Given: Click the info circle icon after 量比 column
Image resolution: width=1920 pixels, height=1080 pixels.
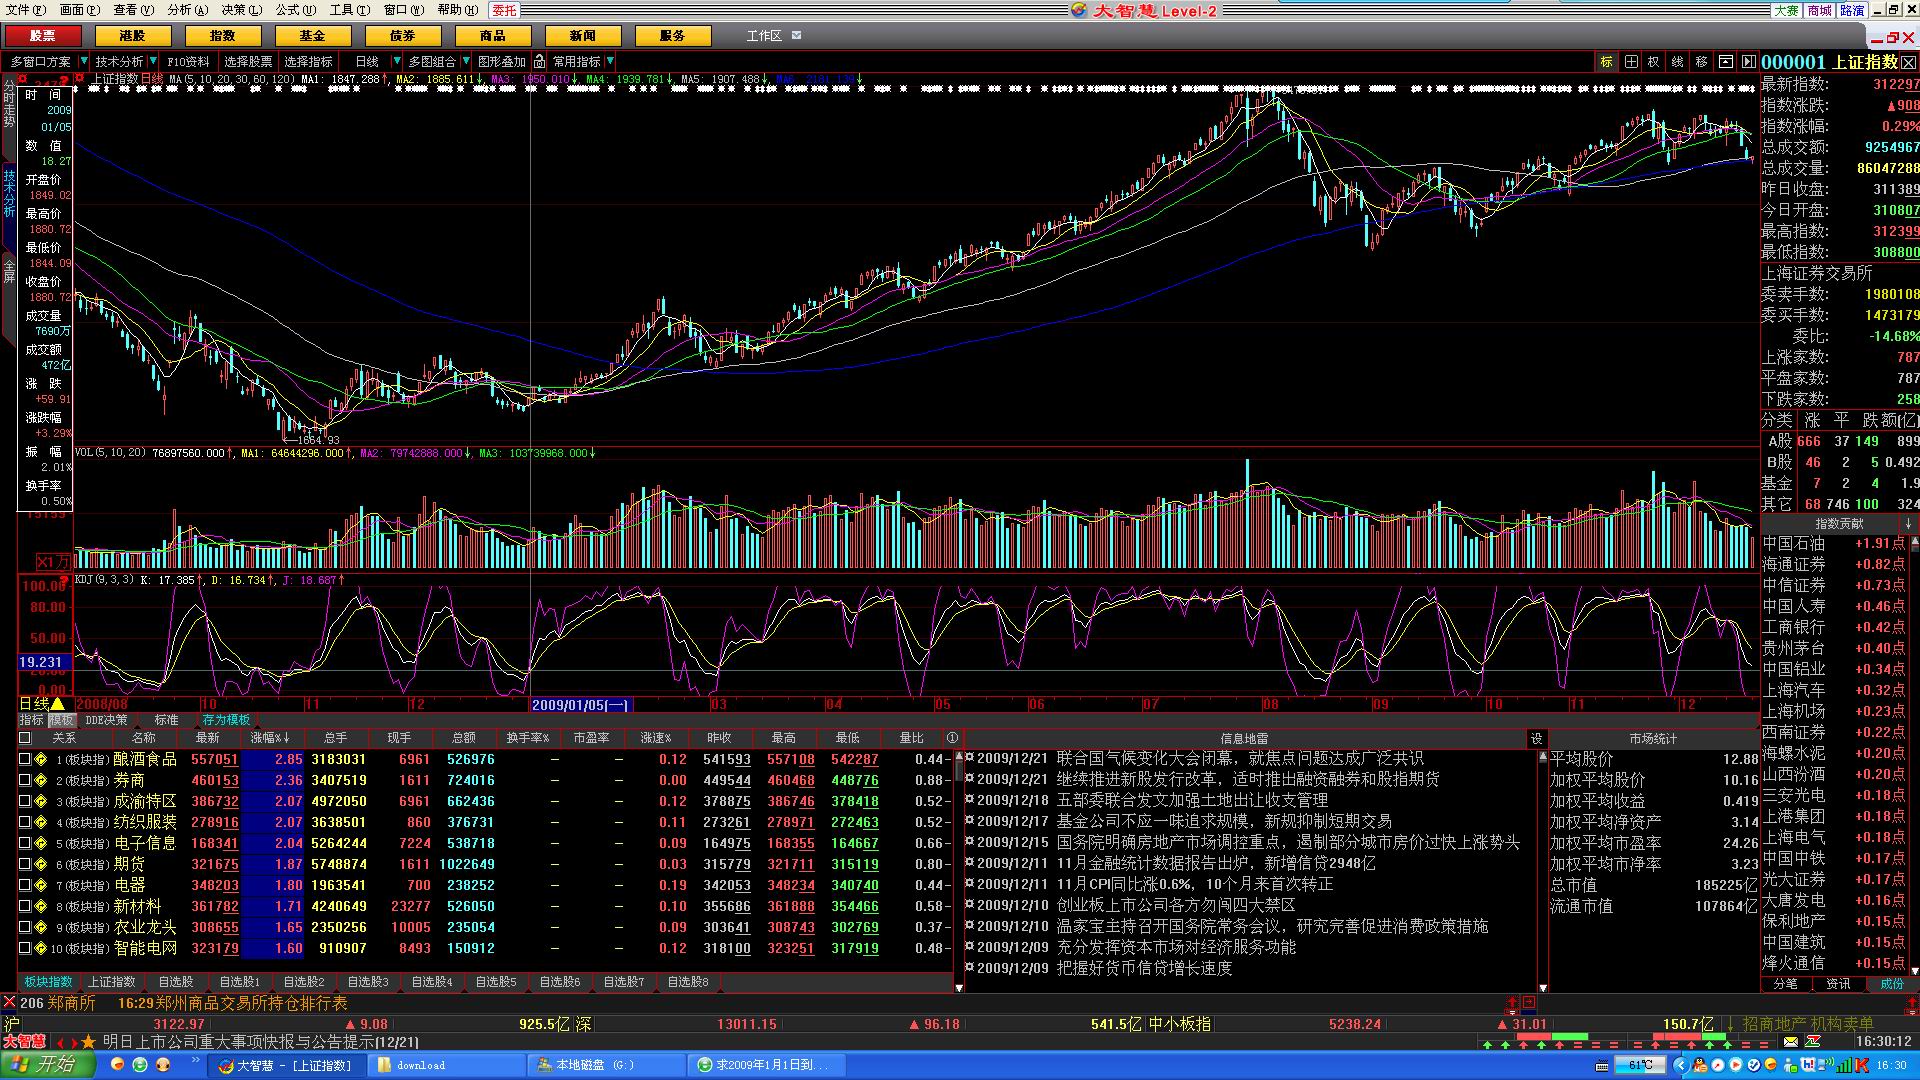Looking at the screenshot, I should [x=952, y=738].
